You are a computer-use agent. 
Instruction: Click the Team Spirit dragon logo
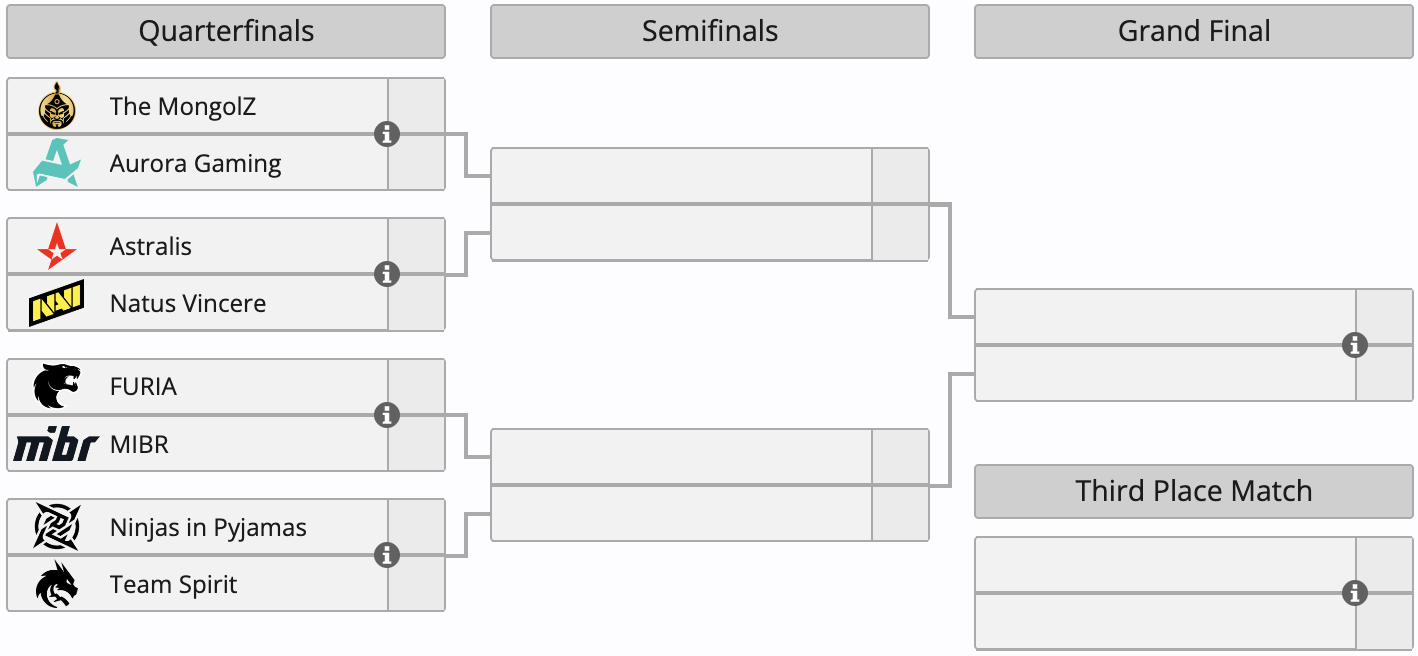click(x=57, y=585)
